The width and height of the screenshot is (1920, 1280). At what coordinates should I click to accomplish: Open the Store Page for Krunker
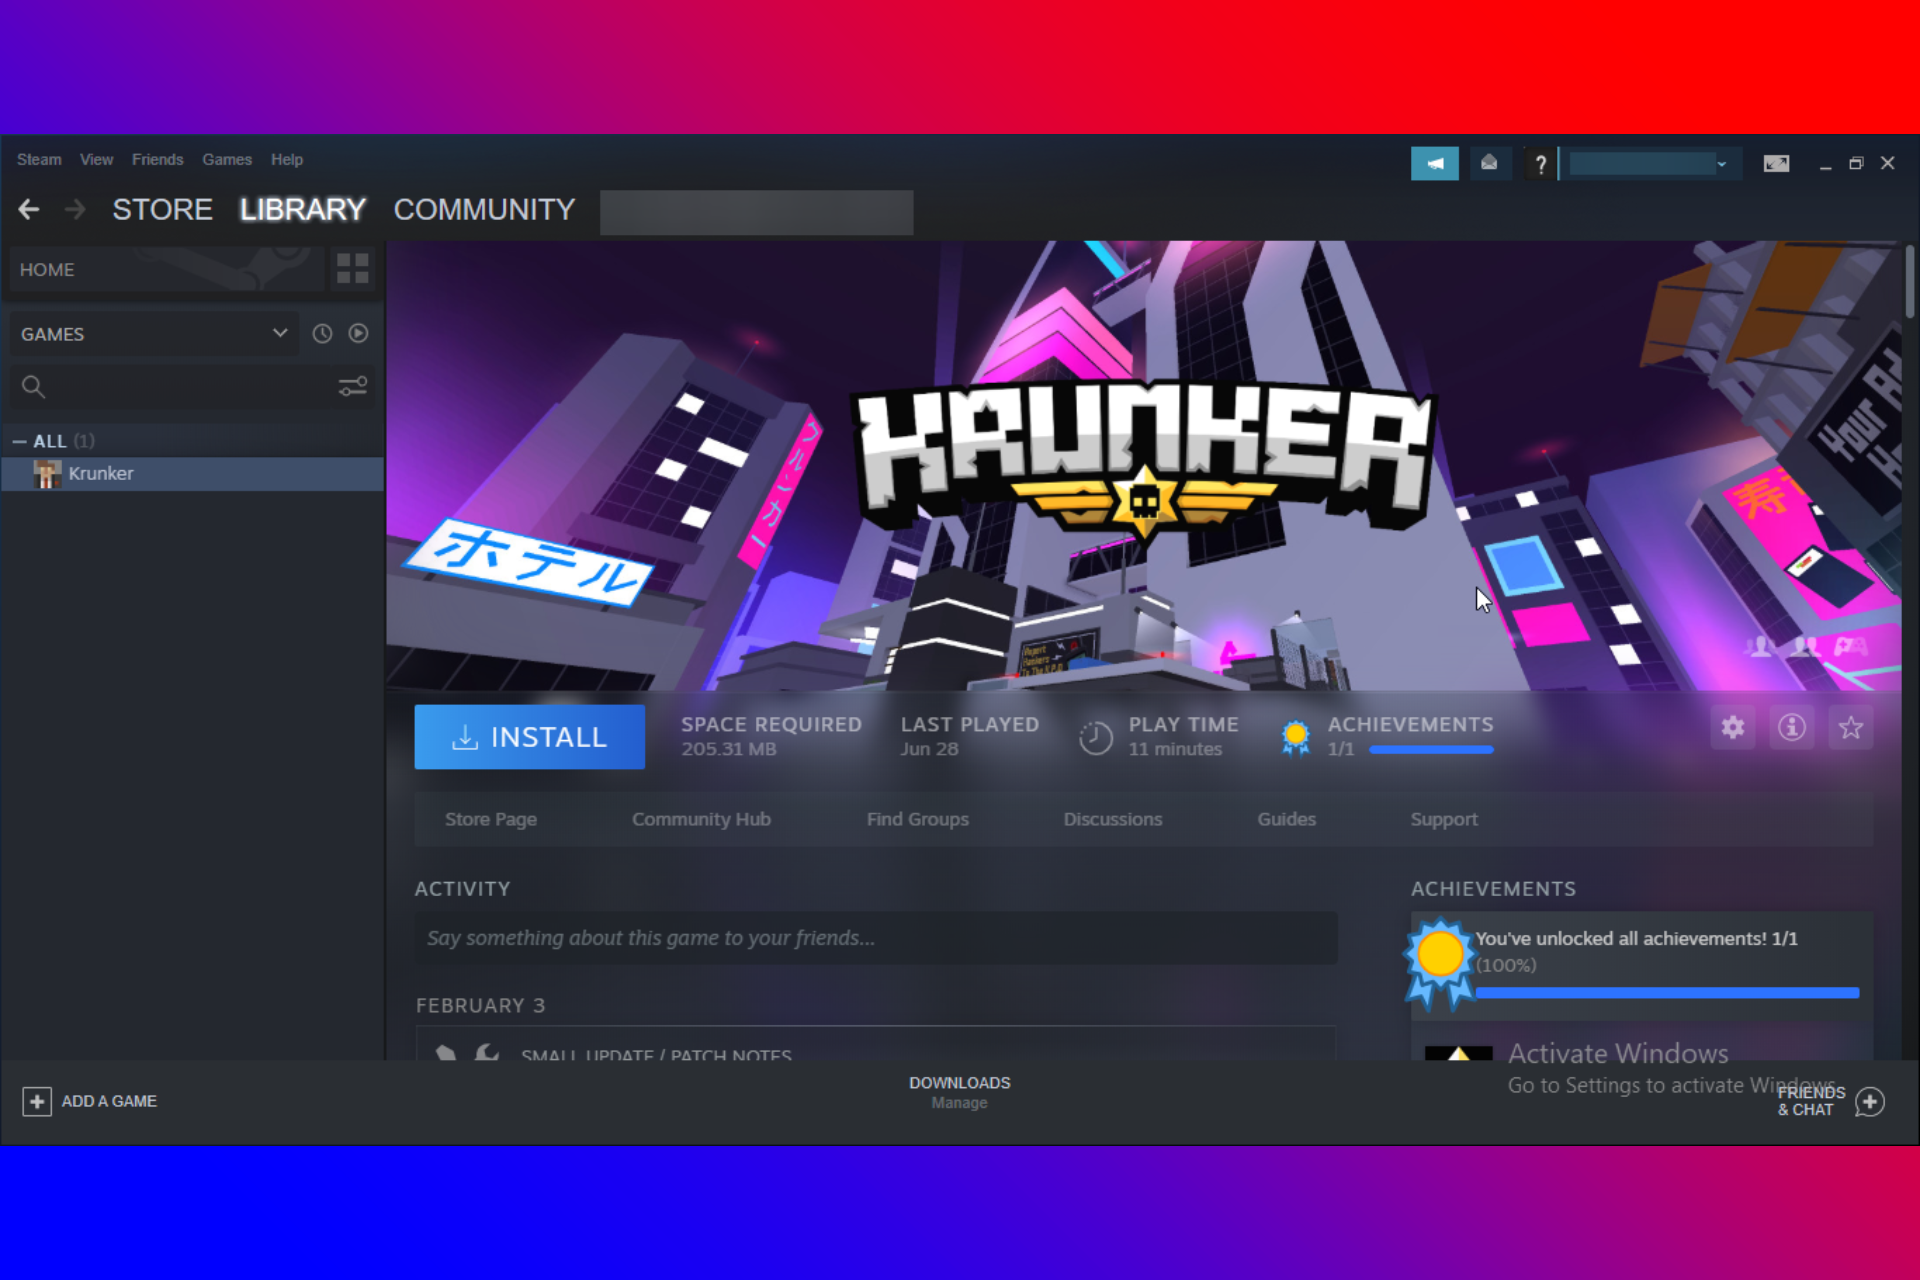click(x=490, y=819)
